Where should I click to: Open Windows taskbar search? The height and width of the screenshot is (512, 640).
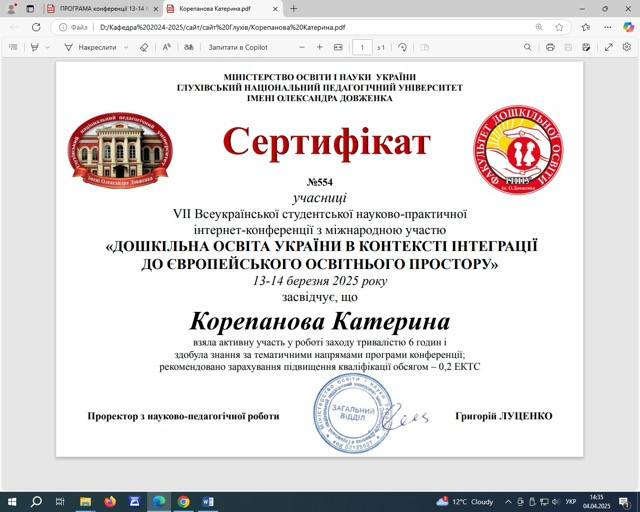click(36, 501)
